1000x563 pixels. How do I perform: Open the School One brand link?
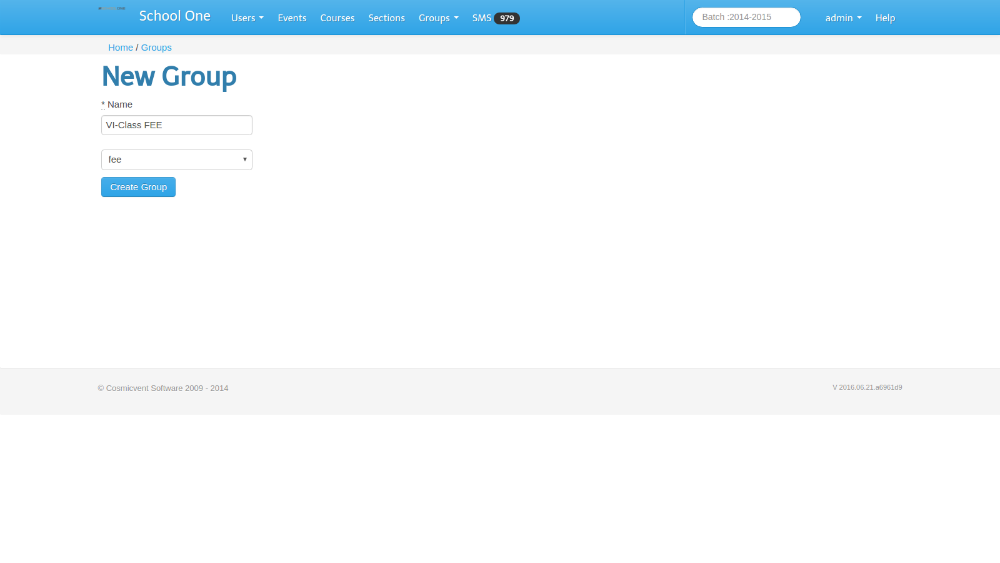(x=175, y=16)
